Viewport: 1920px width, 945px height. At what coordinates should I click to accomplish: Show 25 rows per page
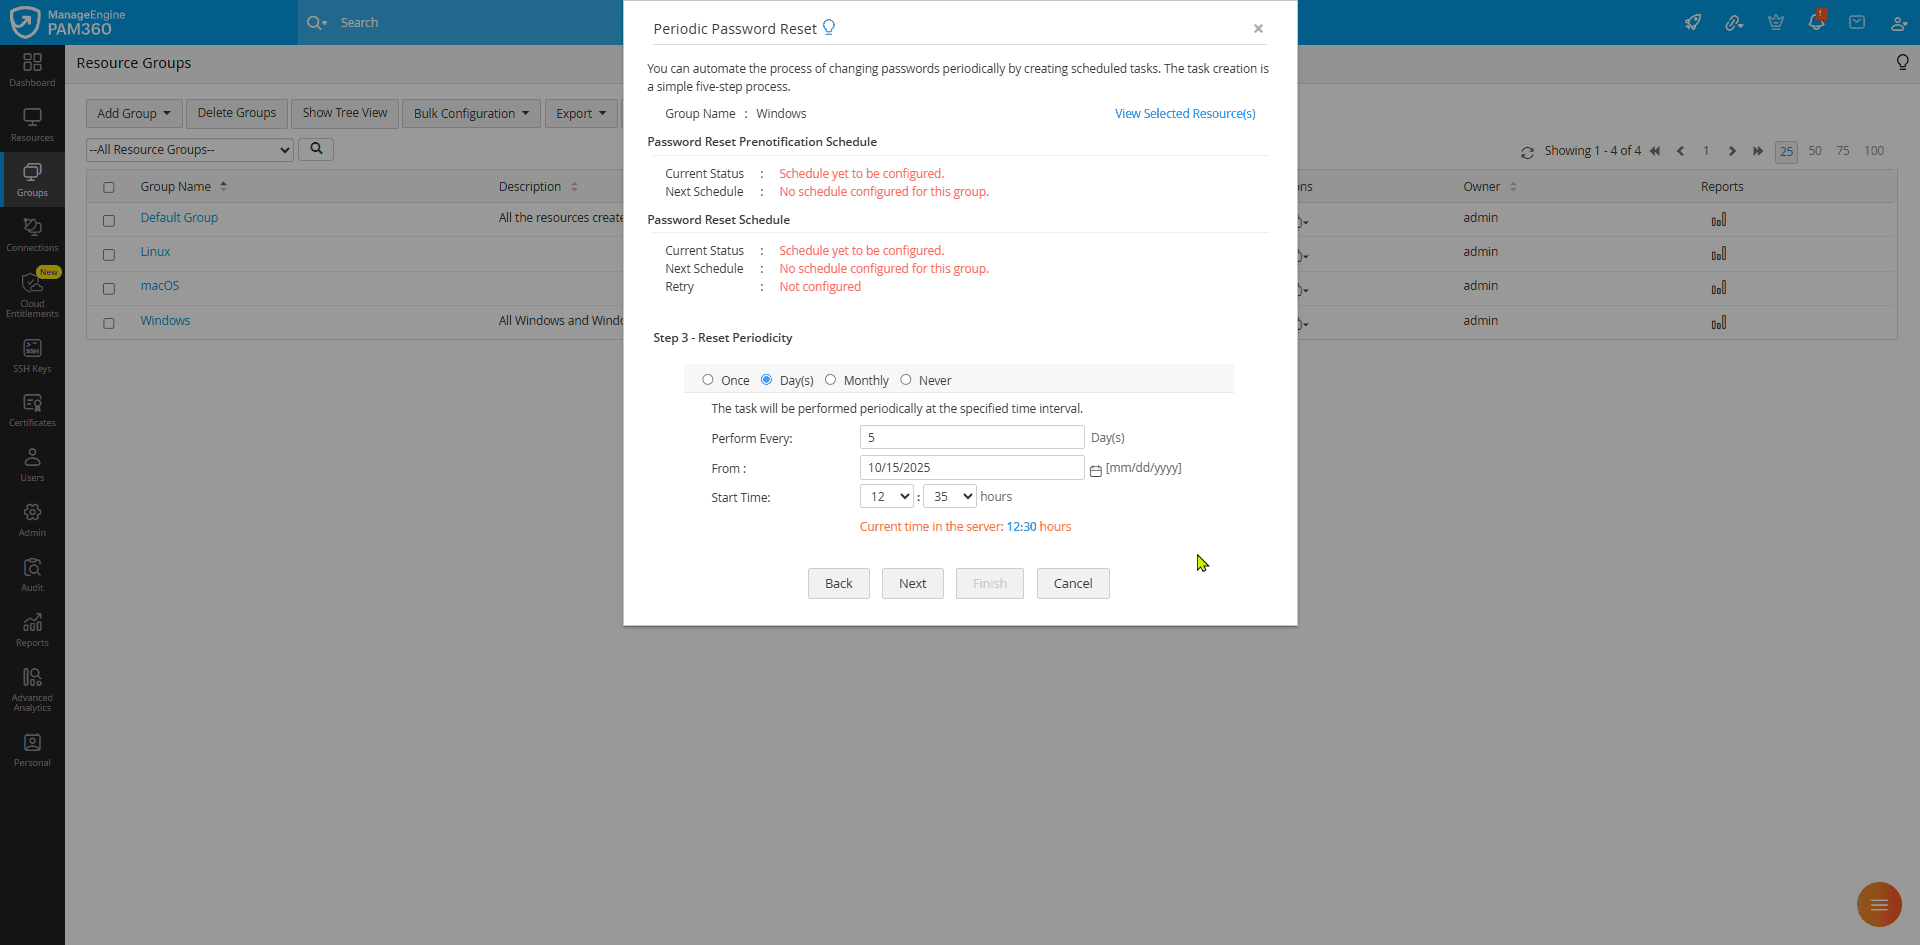pyautogui.click(x=1786, y=151)
